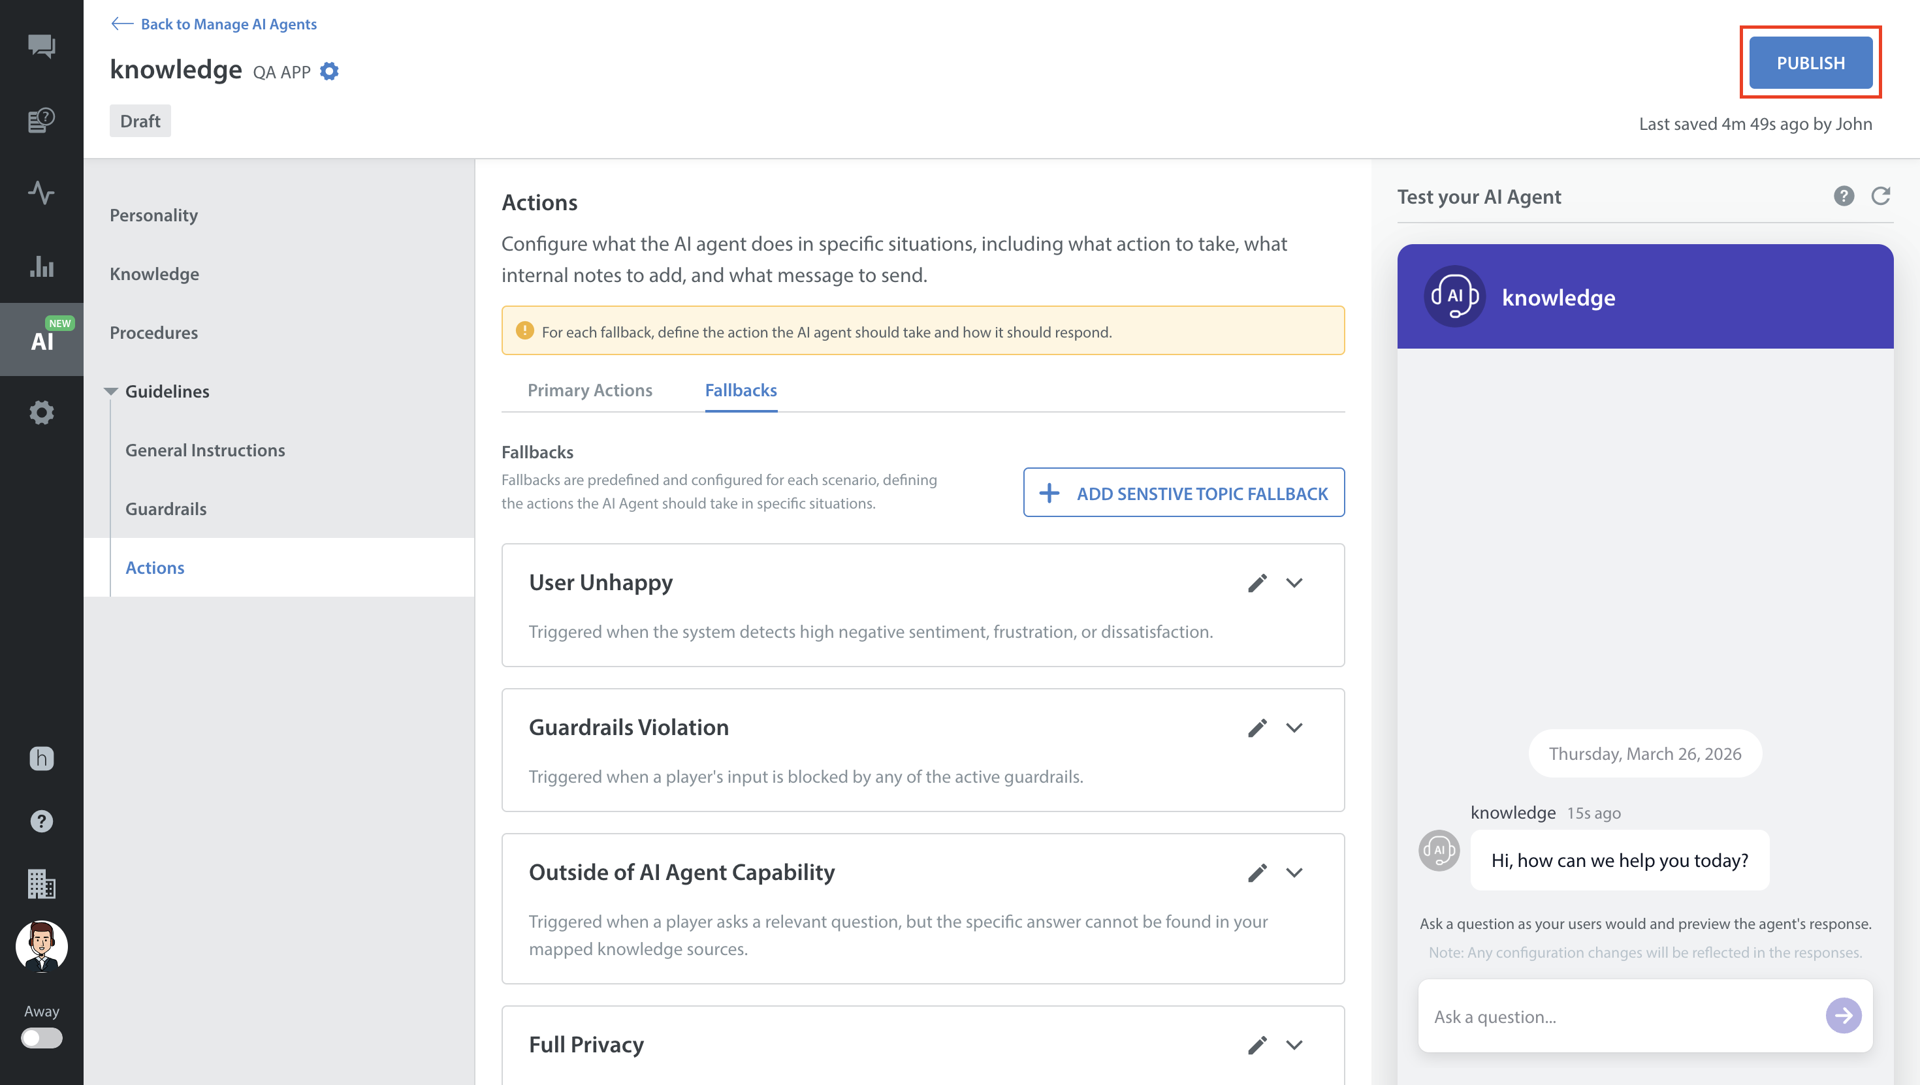Click Add Sensitive Topic Fallback button

(x=1183, y=493)
